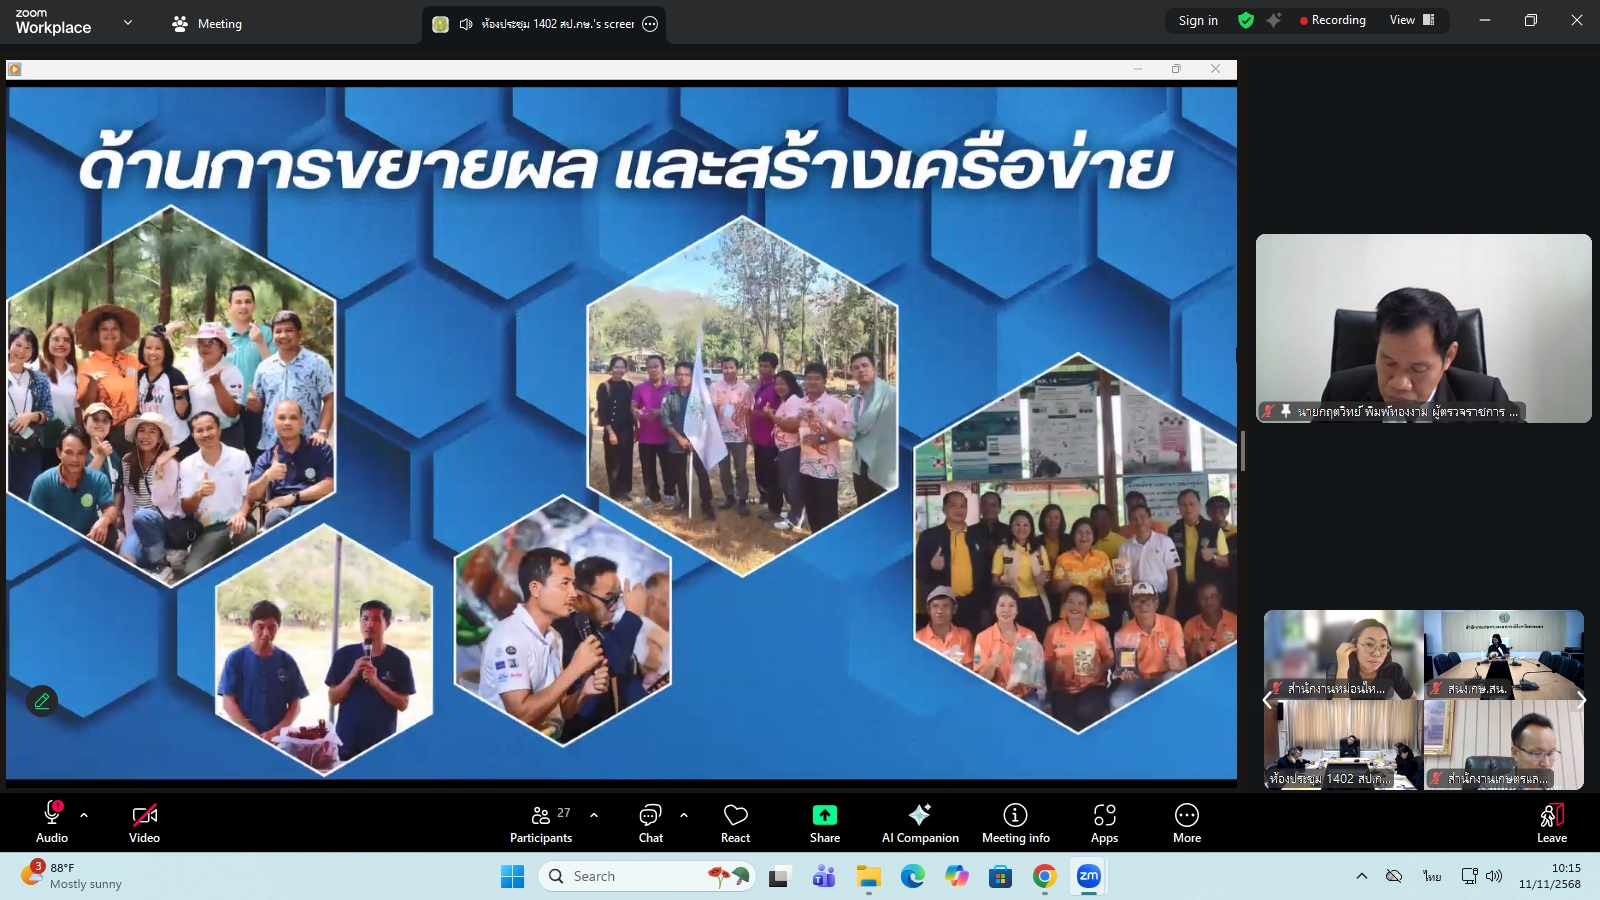Show Meeting info
The height and width of the screenshot is (900, 1600).
coord(1015,822)
